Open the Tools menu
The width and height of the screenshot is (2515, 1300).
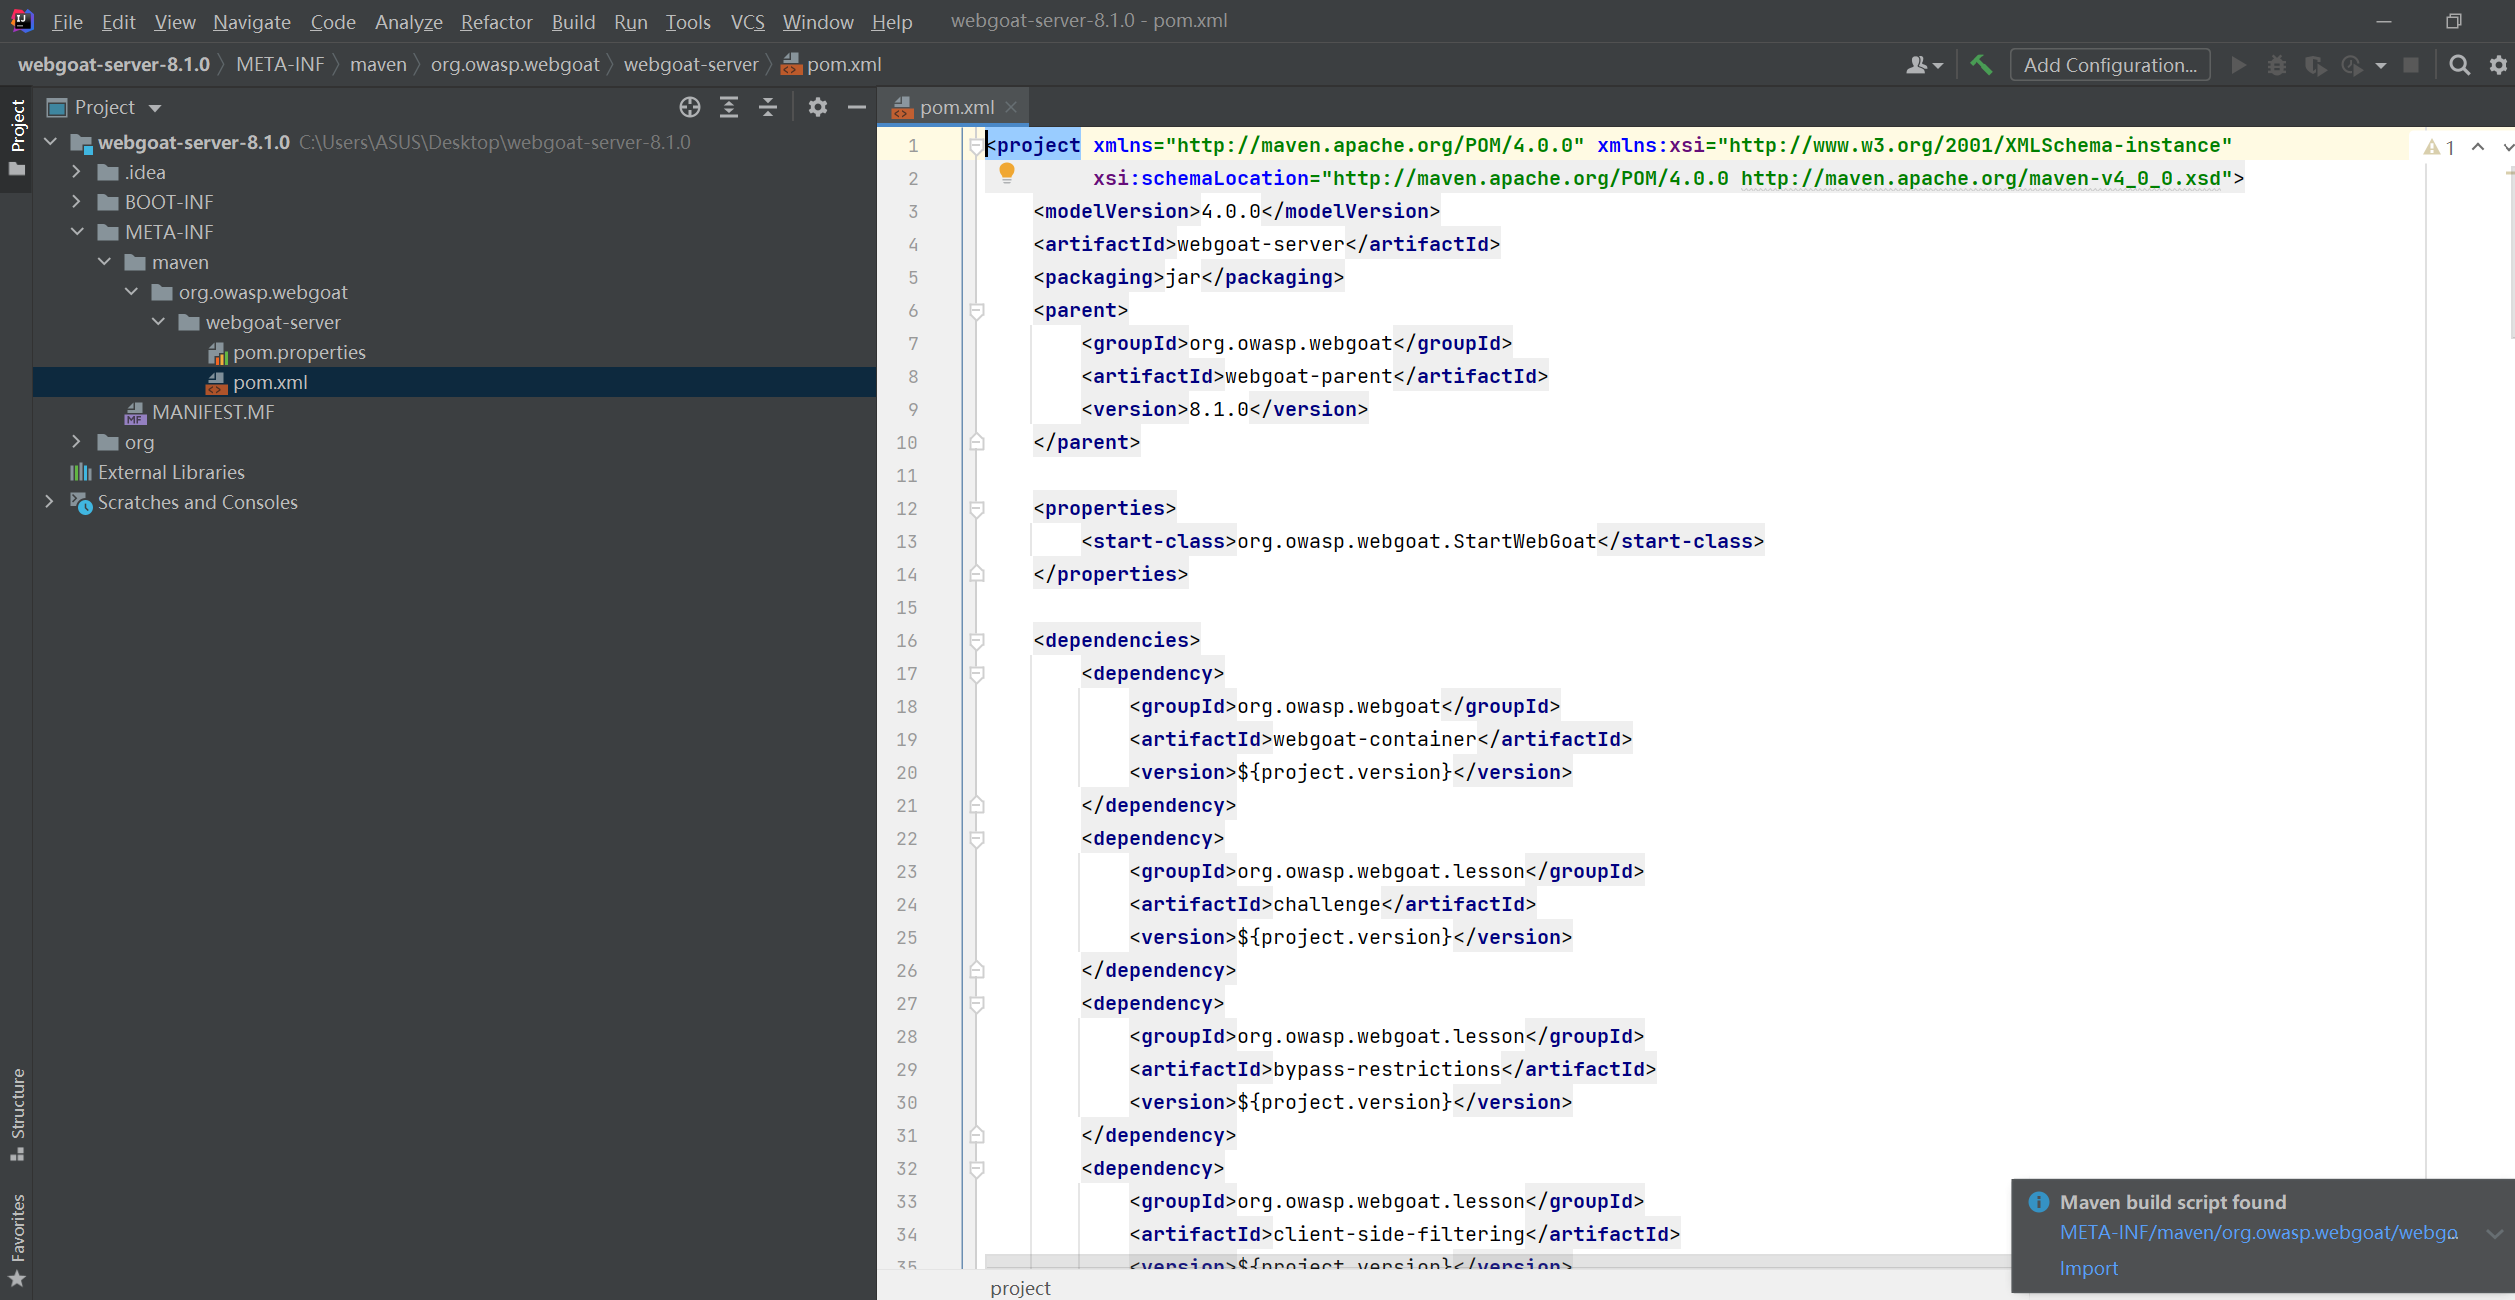(x=688, y=21)
